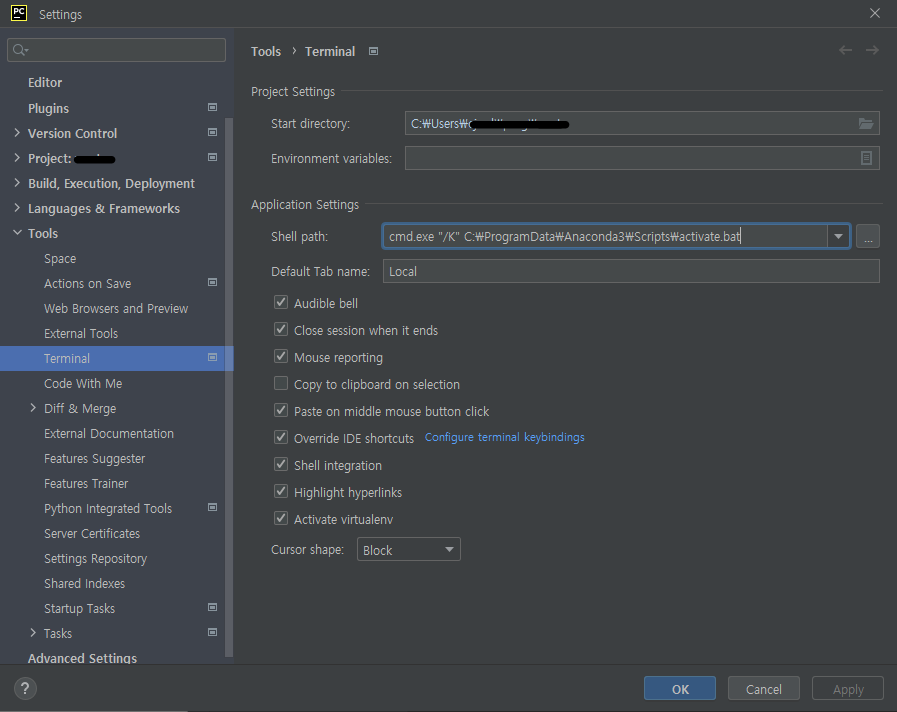The image size is (897, 712).
Task: Select Server Certificates in the tree
Action: click(92, 534)
